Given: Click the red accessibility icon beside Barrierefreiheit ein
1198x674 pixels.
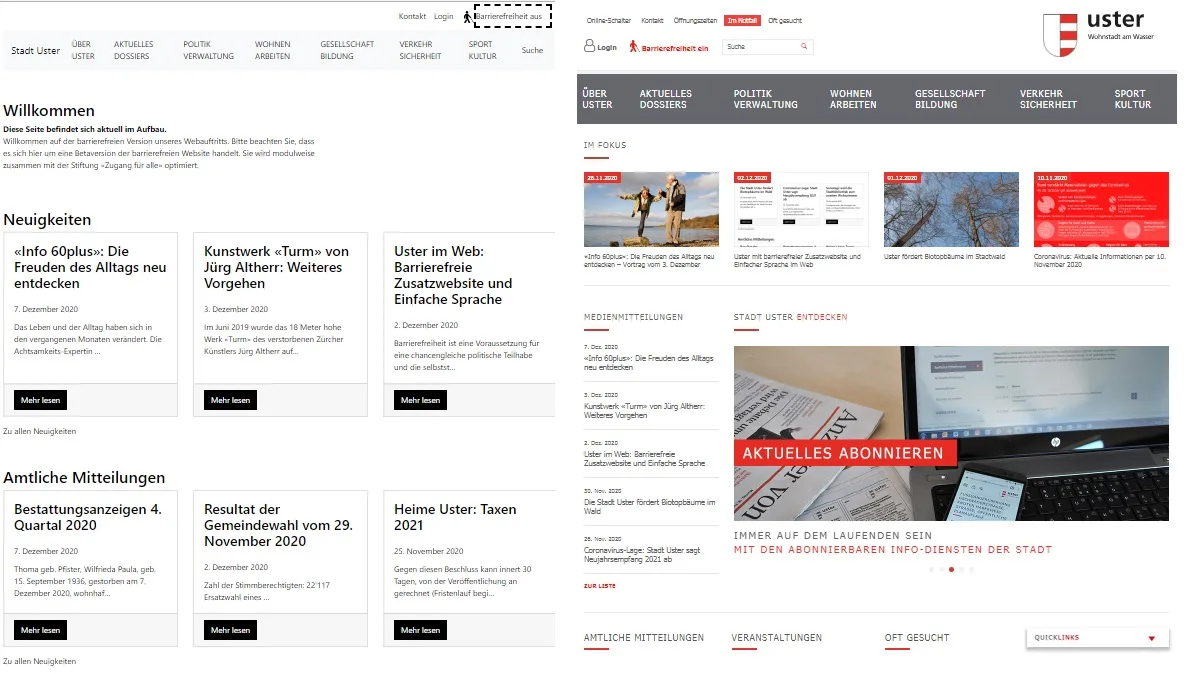Looking at the screenshot, I should point(633,47).
